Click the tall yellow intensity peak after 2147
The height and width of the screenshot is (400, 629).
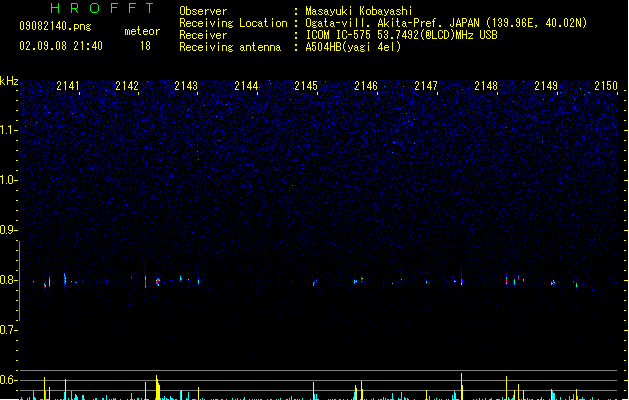point(462,386)
